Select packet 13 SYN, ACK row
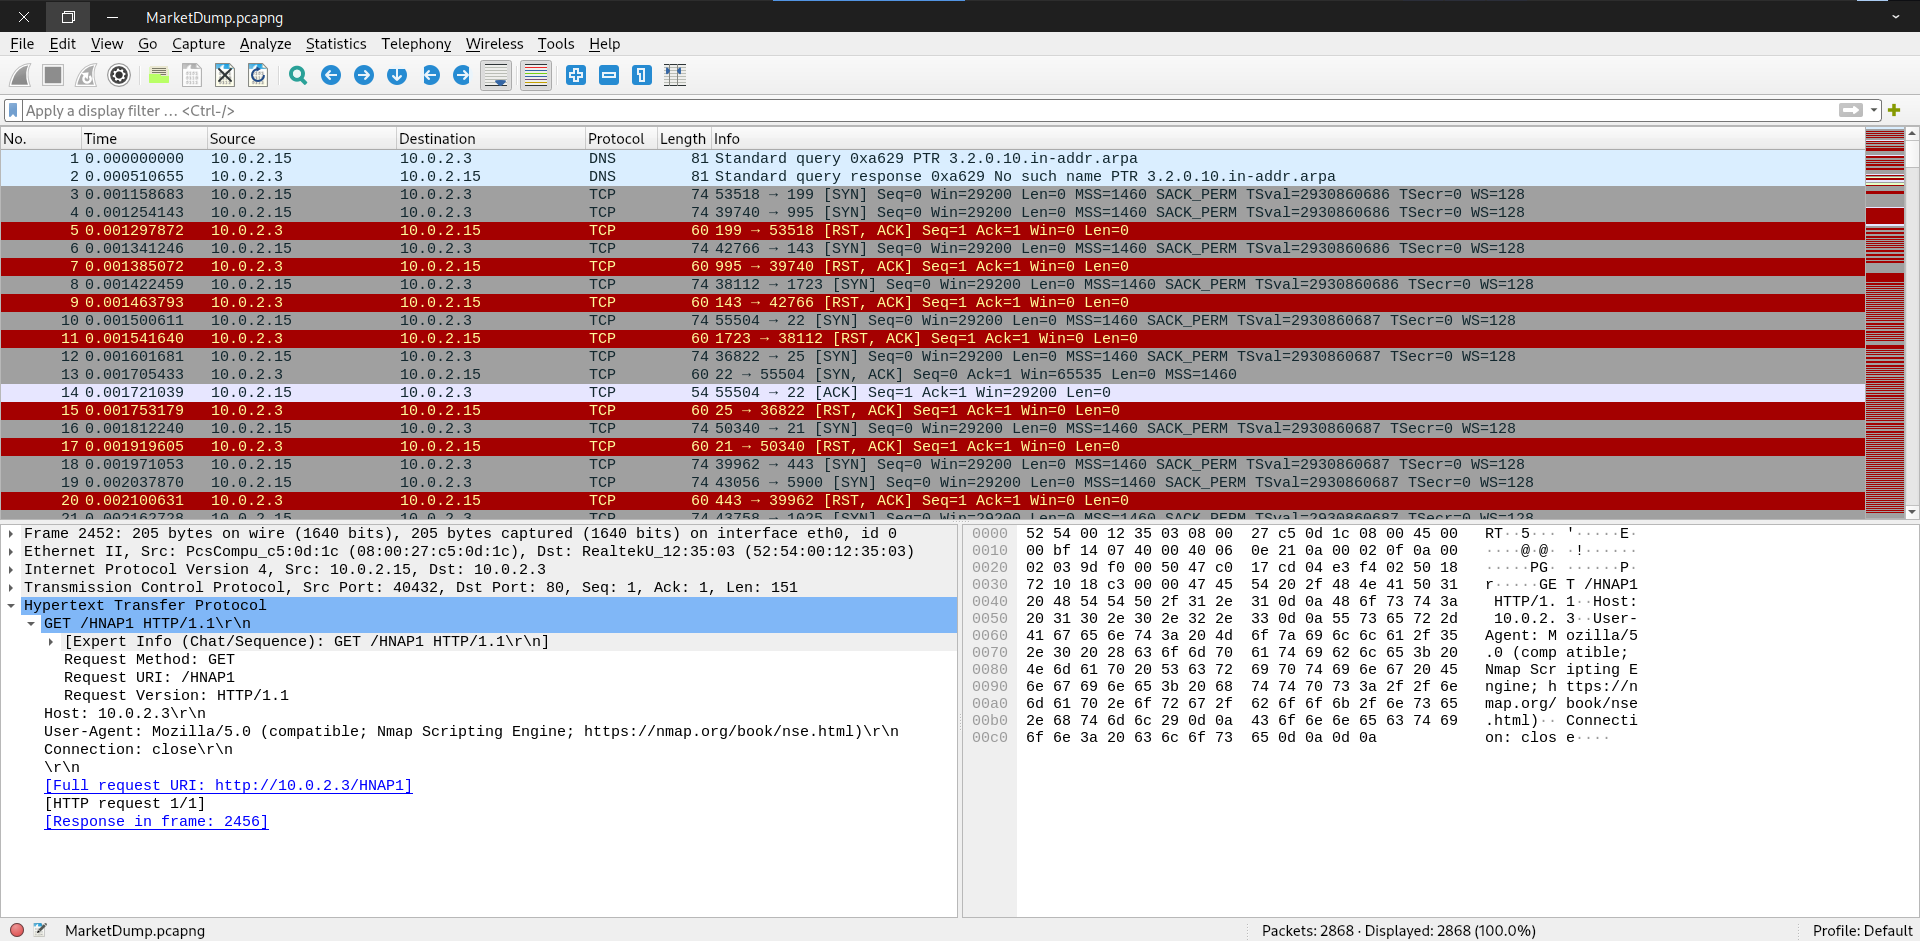1920x941 pixels. coord(932,375)
